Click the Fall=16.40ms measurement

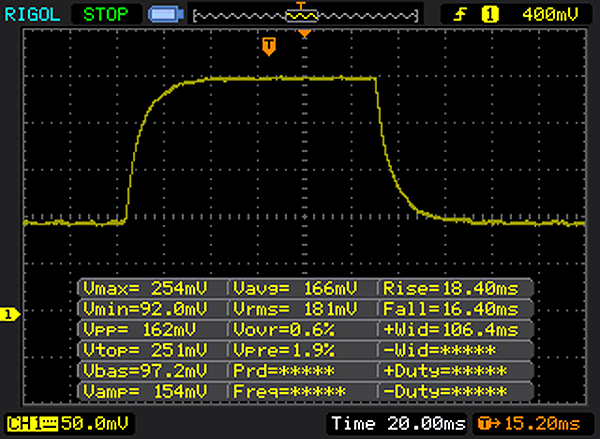(451, 309)
